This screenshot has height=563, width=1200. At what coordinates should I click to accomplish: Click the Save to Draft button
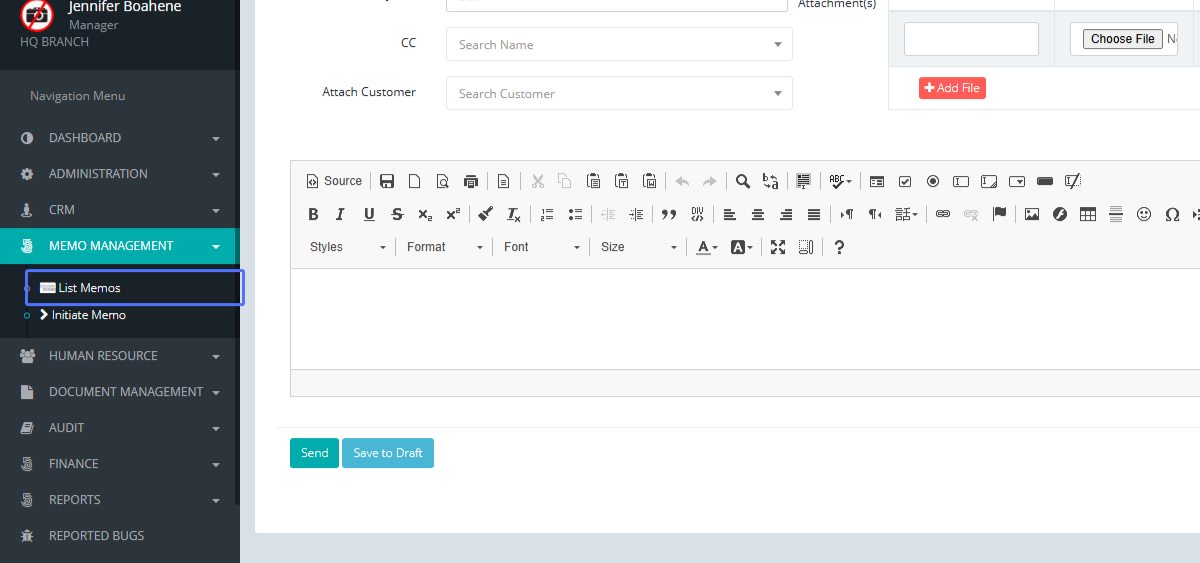(388, 453)
